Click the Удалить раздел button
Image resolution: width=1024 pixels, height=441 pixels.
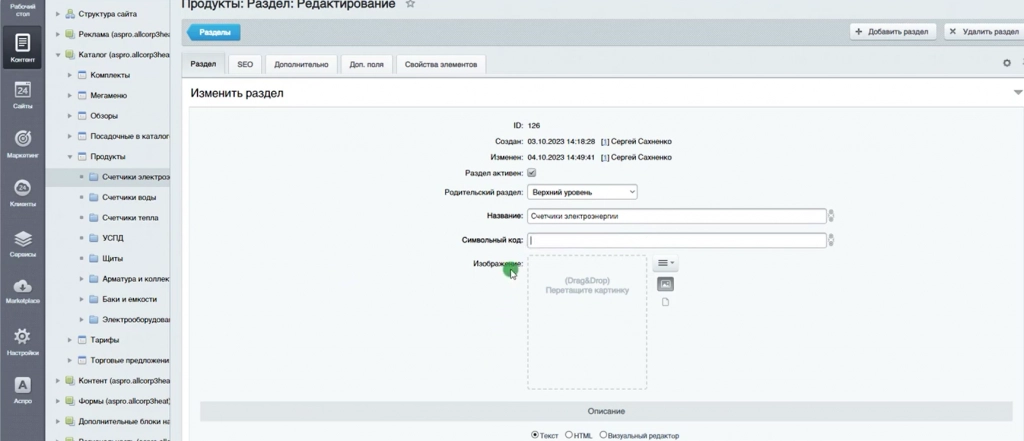pos(984,31)
